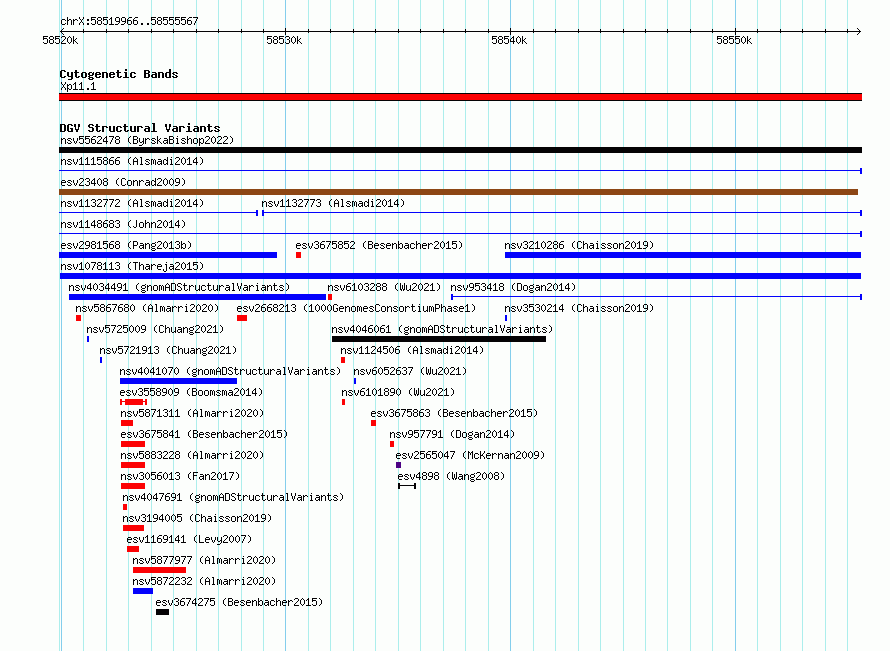Viewport: 890px width, 651px height.
Task: Click esv3675841 (Besenbacher2015) label
Action: pos(204,434)
